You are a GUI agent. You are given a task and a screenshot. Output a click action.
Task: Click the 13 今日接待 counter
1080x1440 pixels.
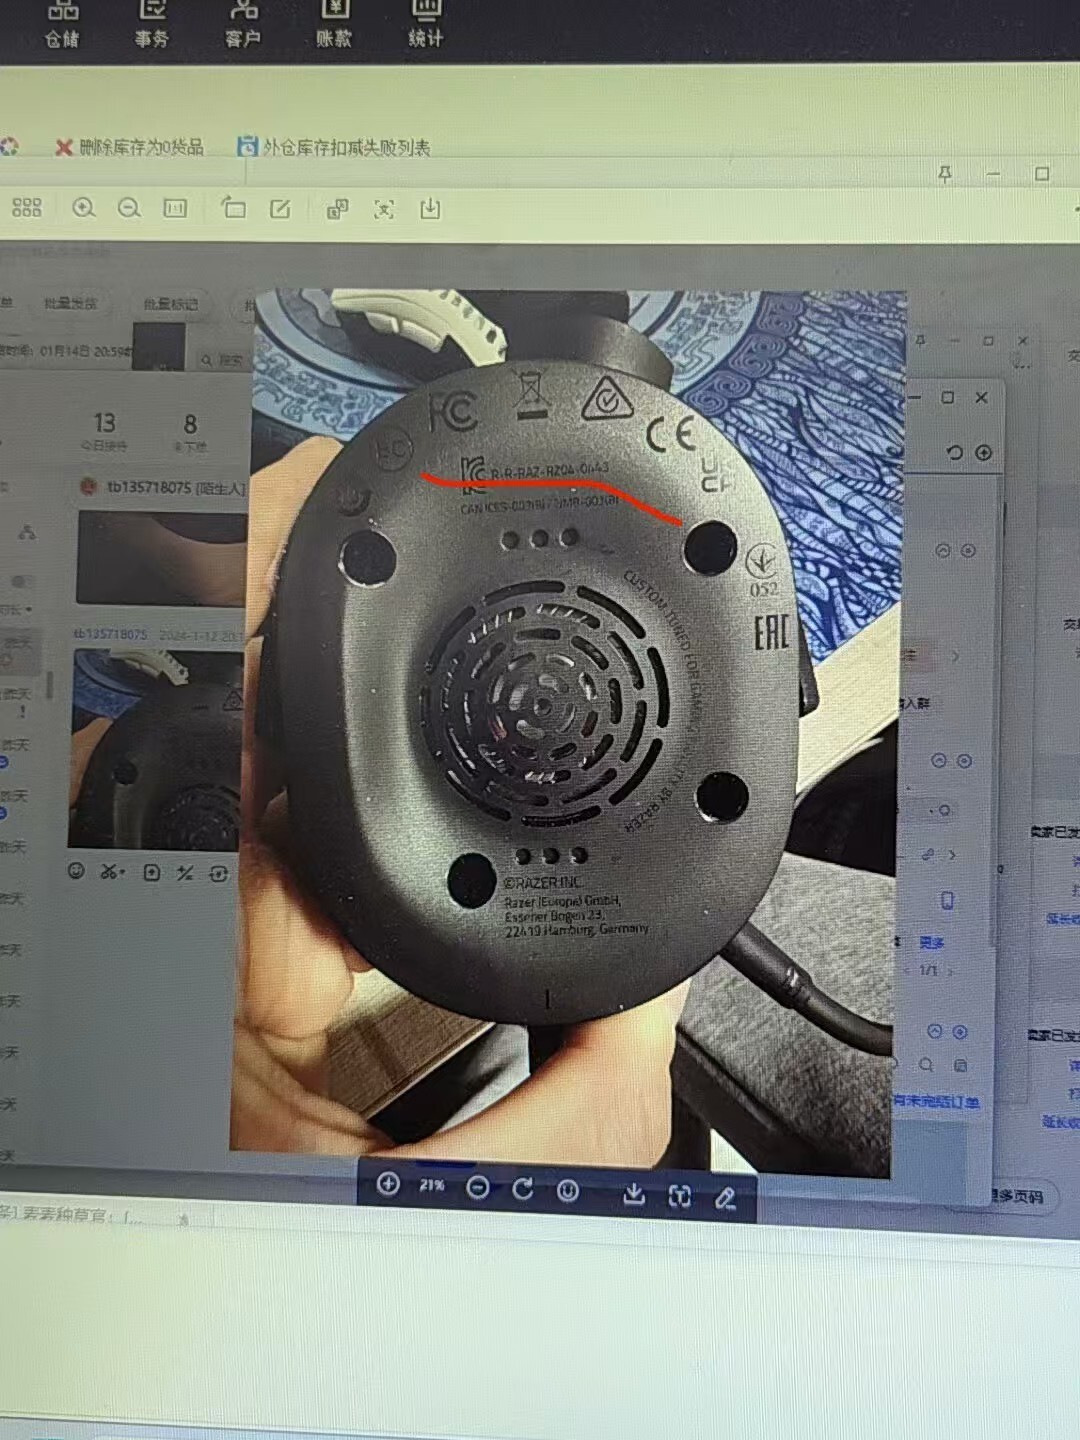[104, 431]
